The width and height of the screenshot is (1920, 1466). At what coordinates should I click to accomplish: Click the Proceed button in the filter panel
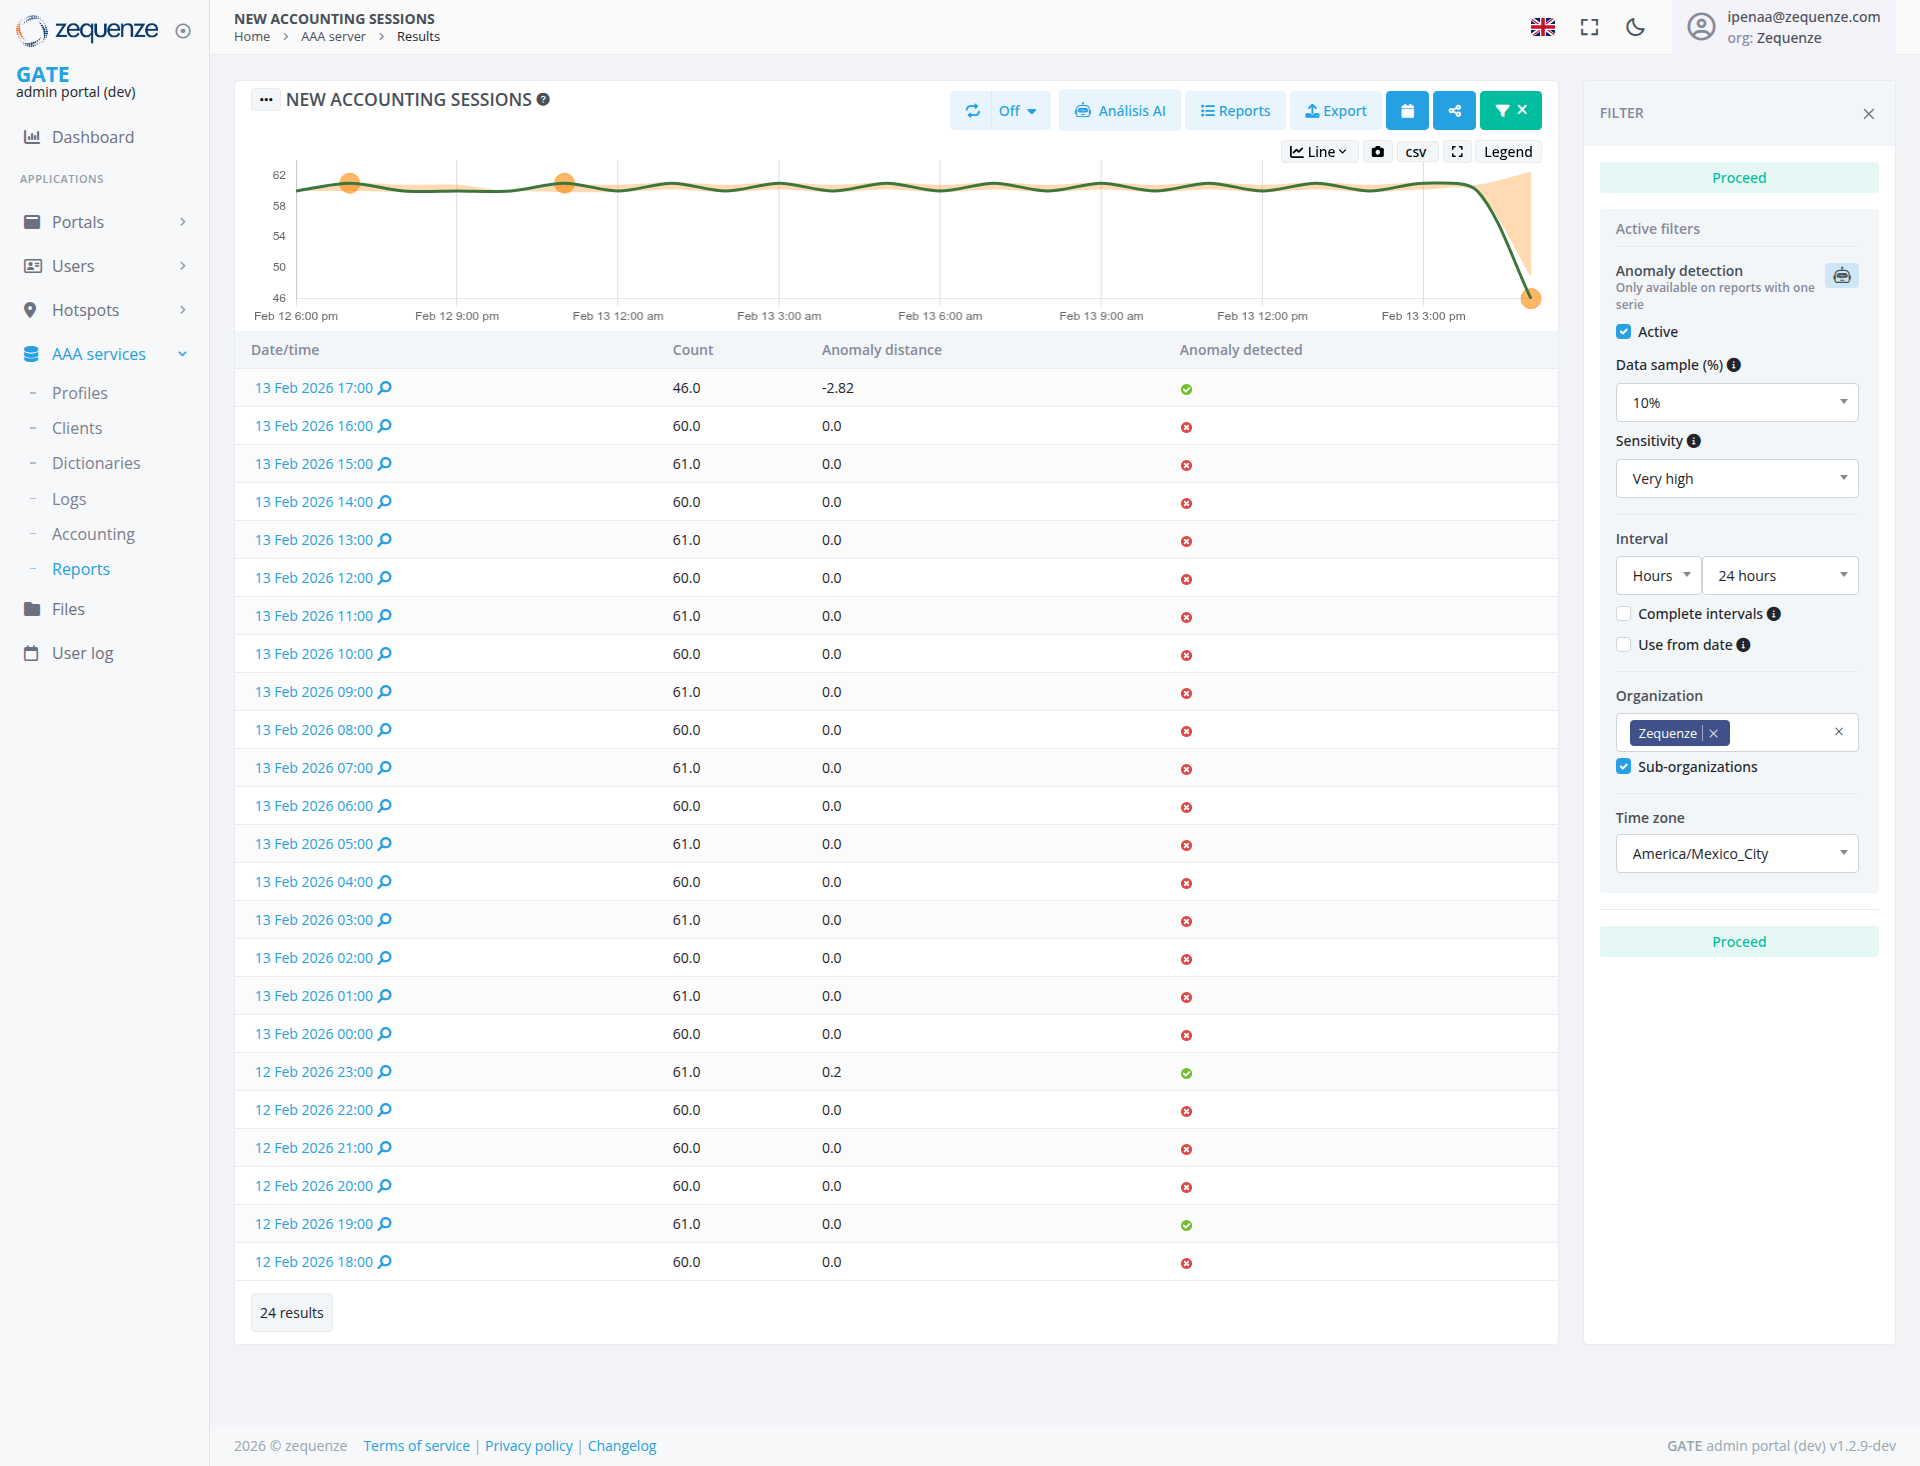click(1738, 177)
